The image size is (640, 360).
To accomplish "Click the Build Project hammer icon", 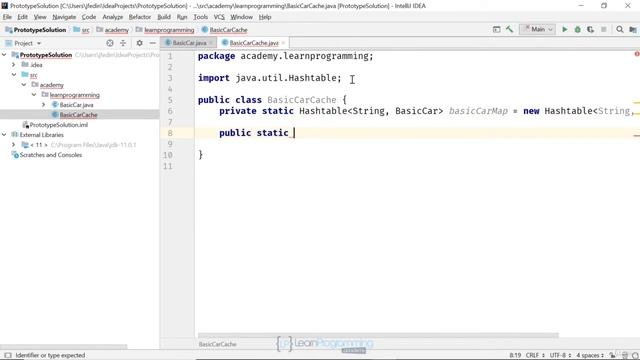I will 509,29.
